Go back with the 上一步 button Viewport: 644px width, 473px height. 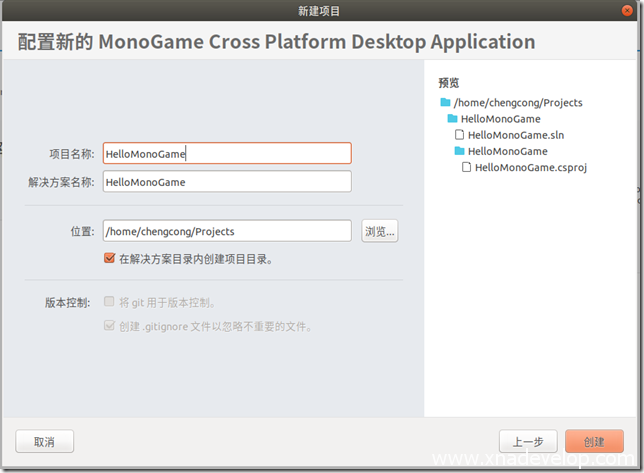pos(527,441)
